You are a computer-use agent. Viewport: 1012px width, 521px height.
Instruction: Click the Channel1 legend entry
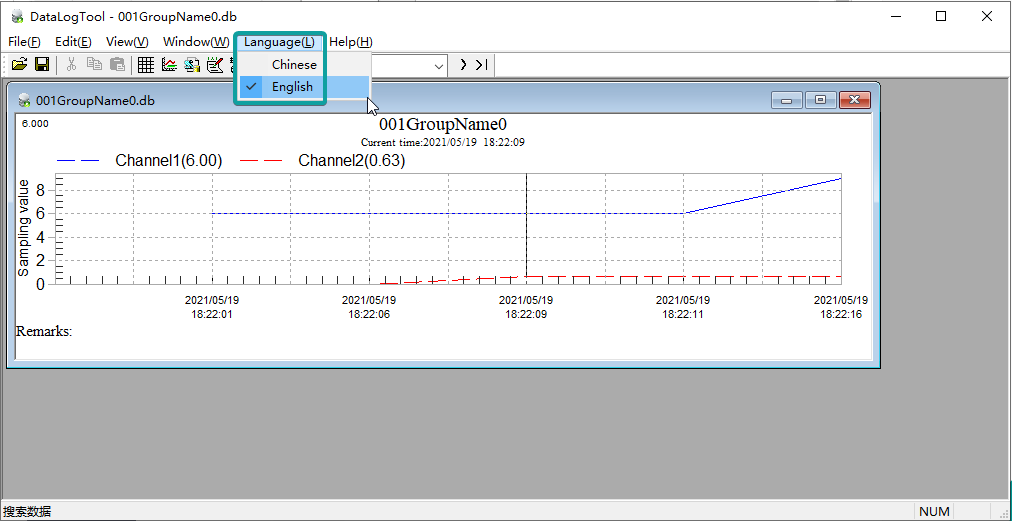point(140,160)
